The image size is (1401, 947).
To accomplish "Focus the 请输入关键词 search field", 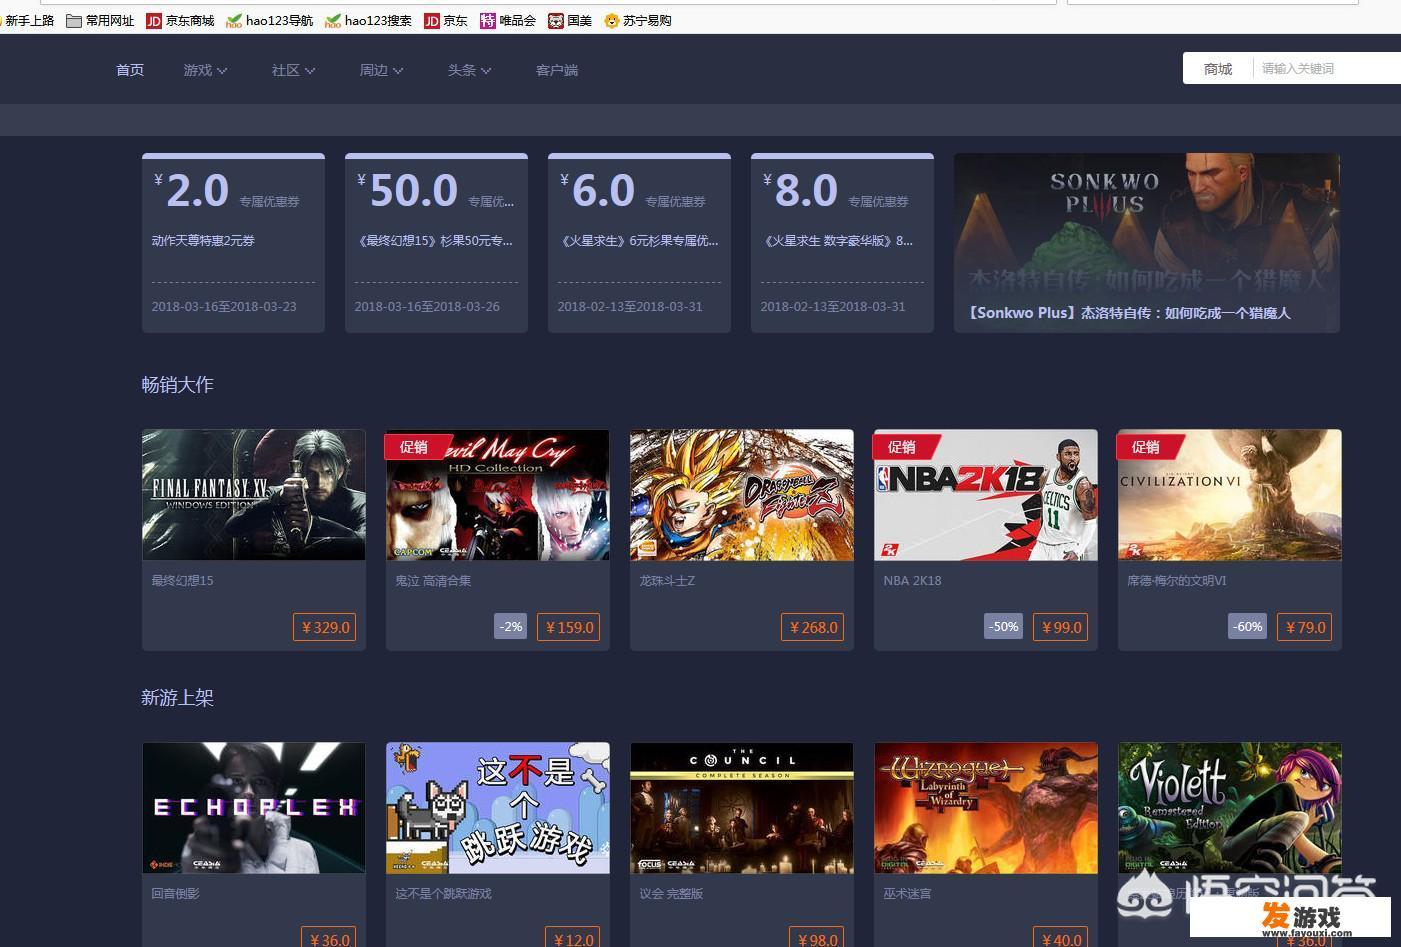I will [1328, 69].
